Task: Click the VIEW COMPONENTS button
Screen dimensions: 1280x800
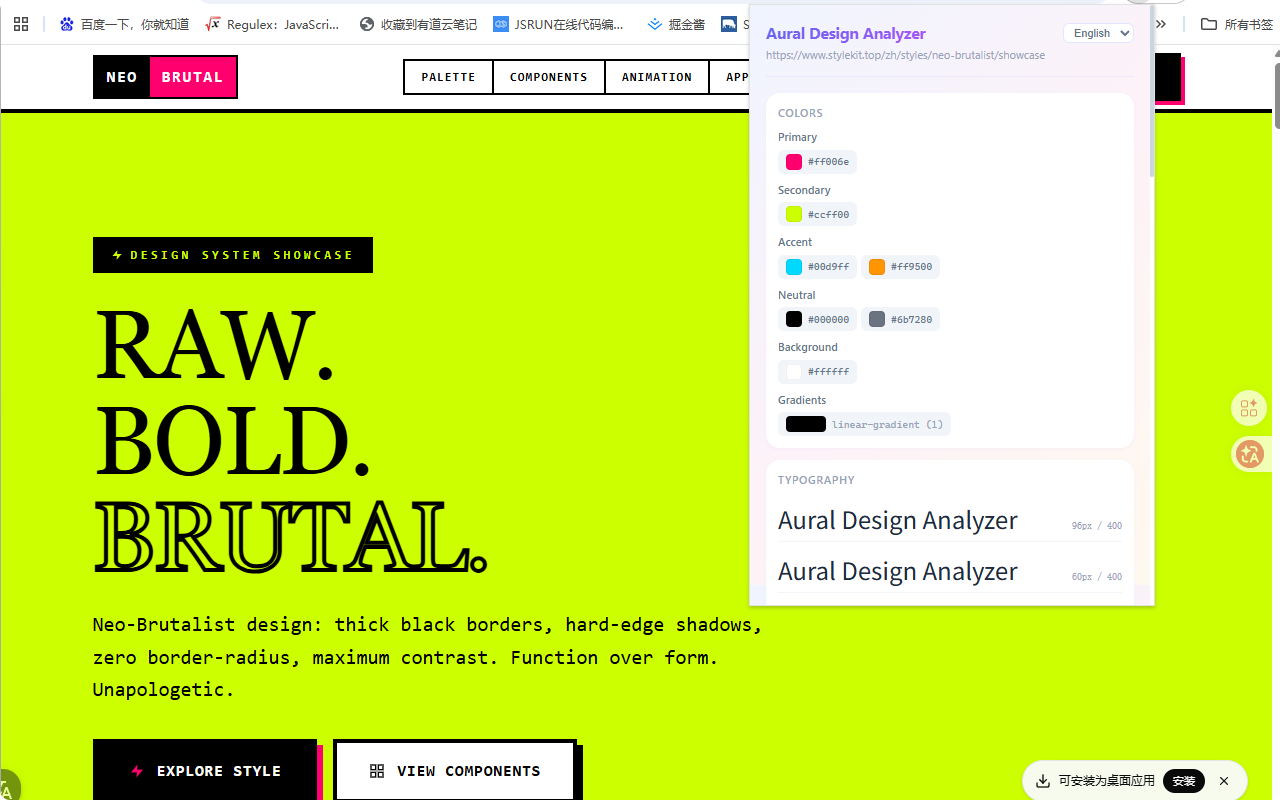Action: 455,770
